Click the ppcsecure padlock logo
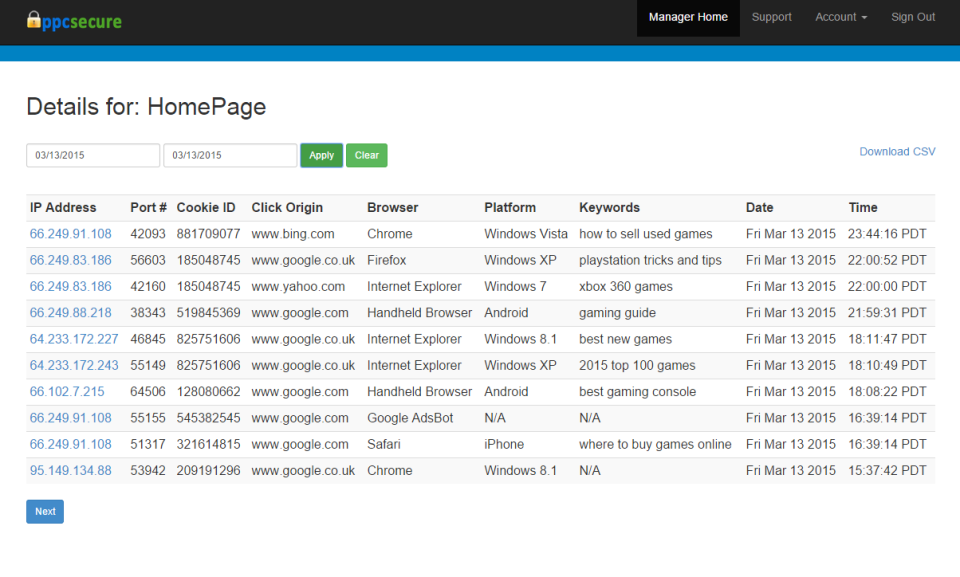 (x=34, y=20)
